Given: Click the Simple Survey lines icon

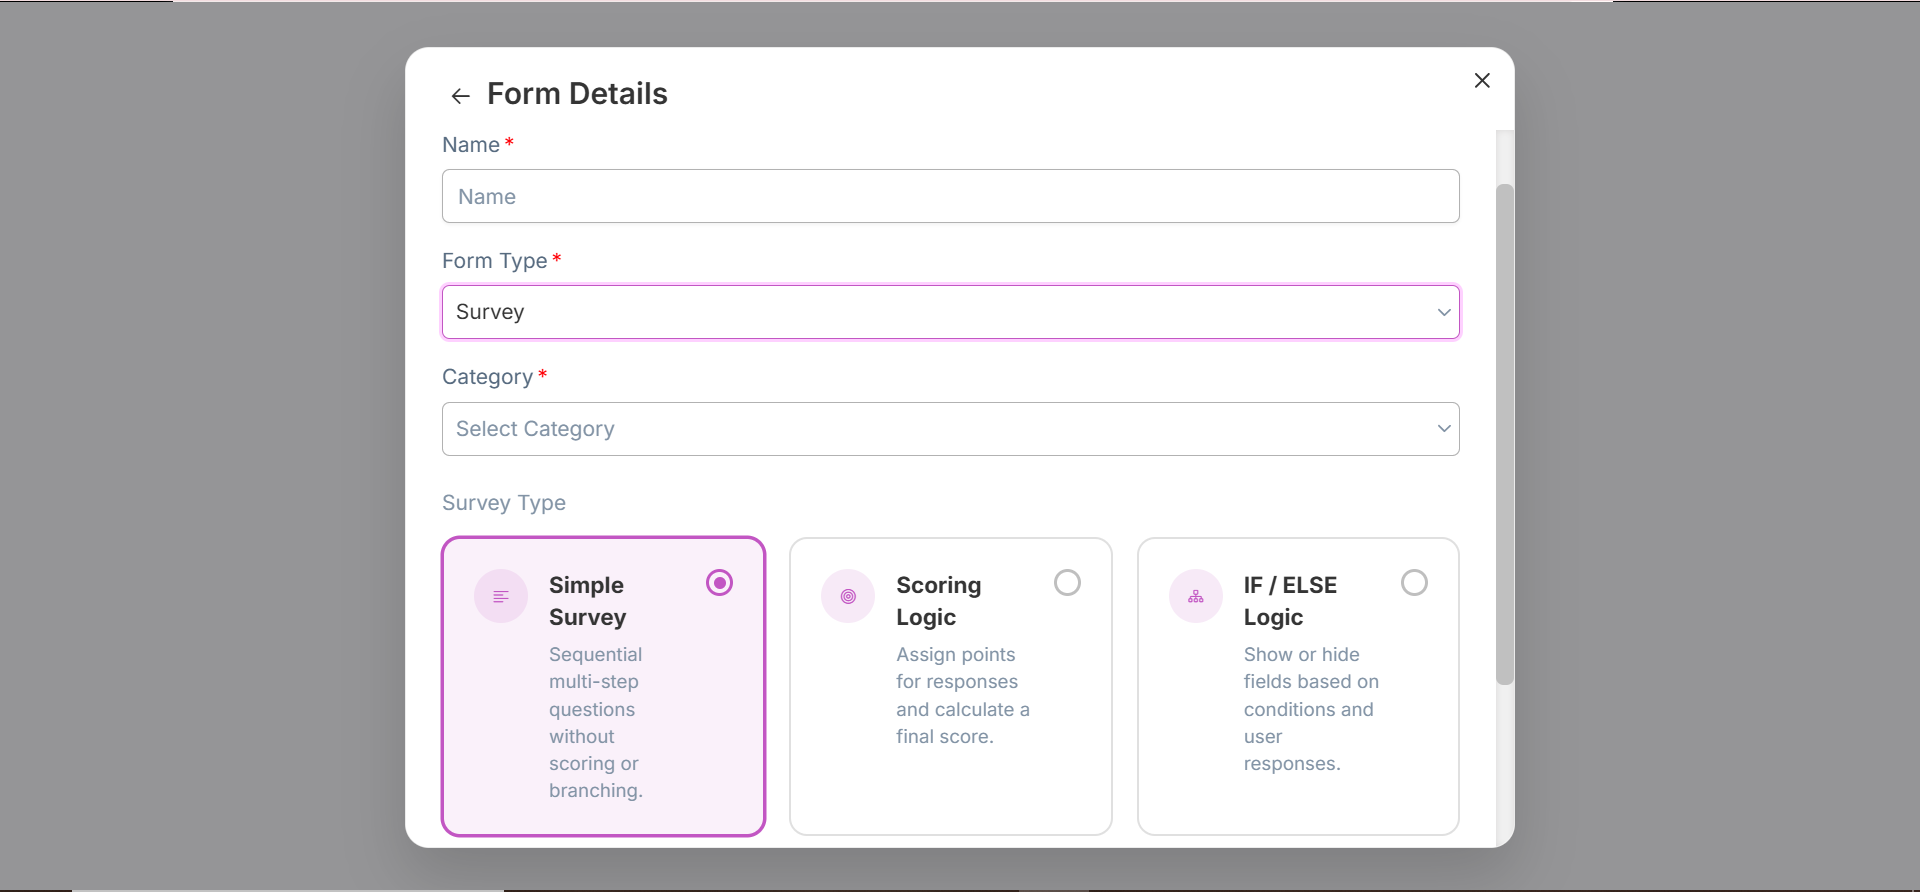Looking at the screenshot, I should coord(501,596).
